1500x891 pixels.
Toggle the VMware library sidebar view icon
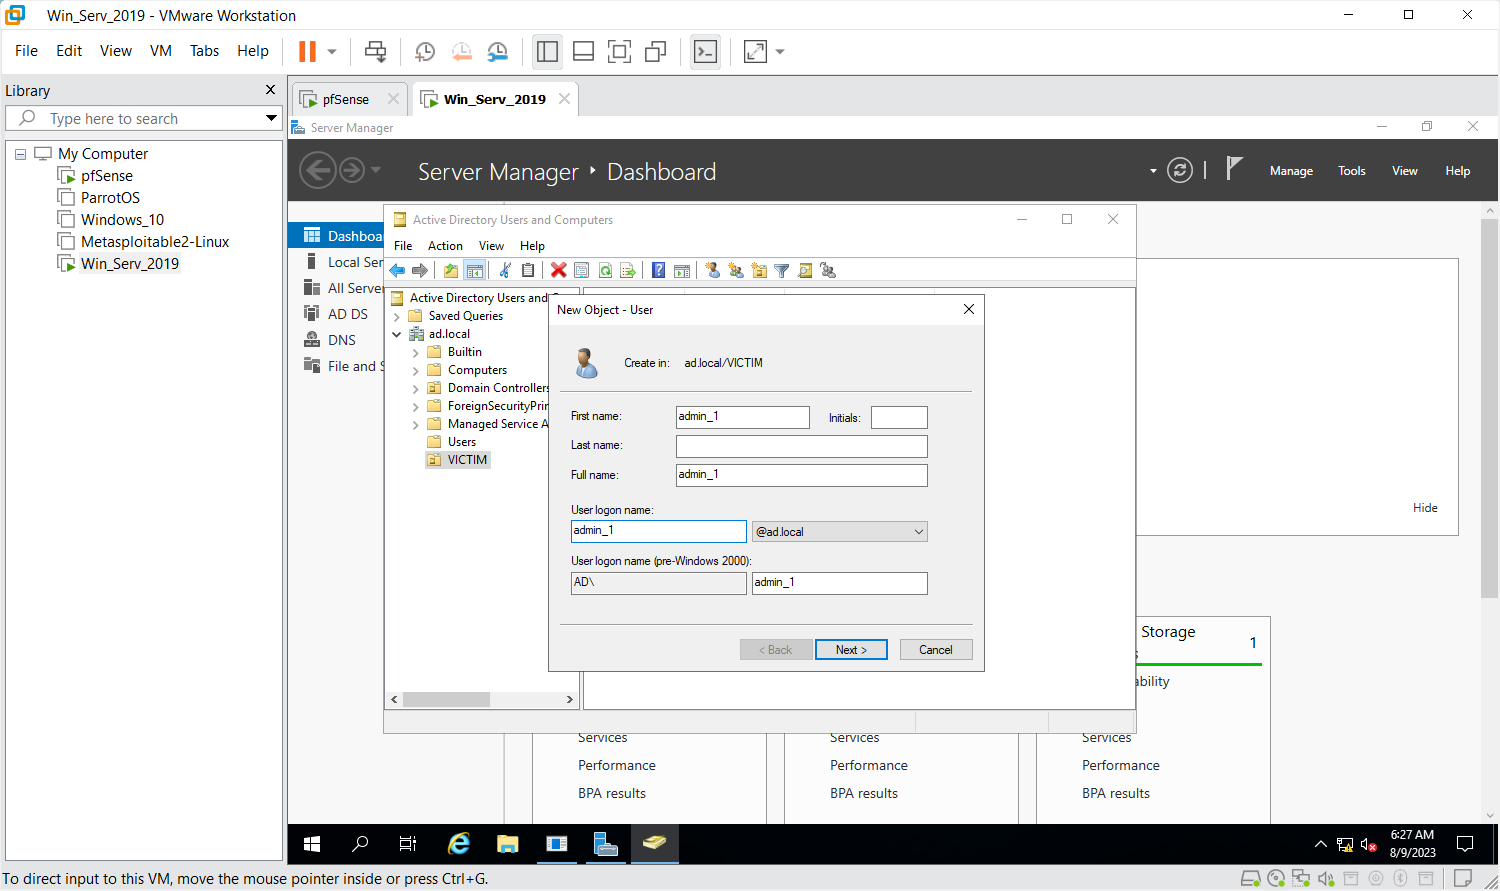[547, 52]
